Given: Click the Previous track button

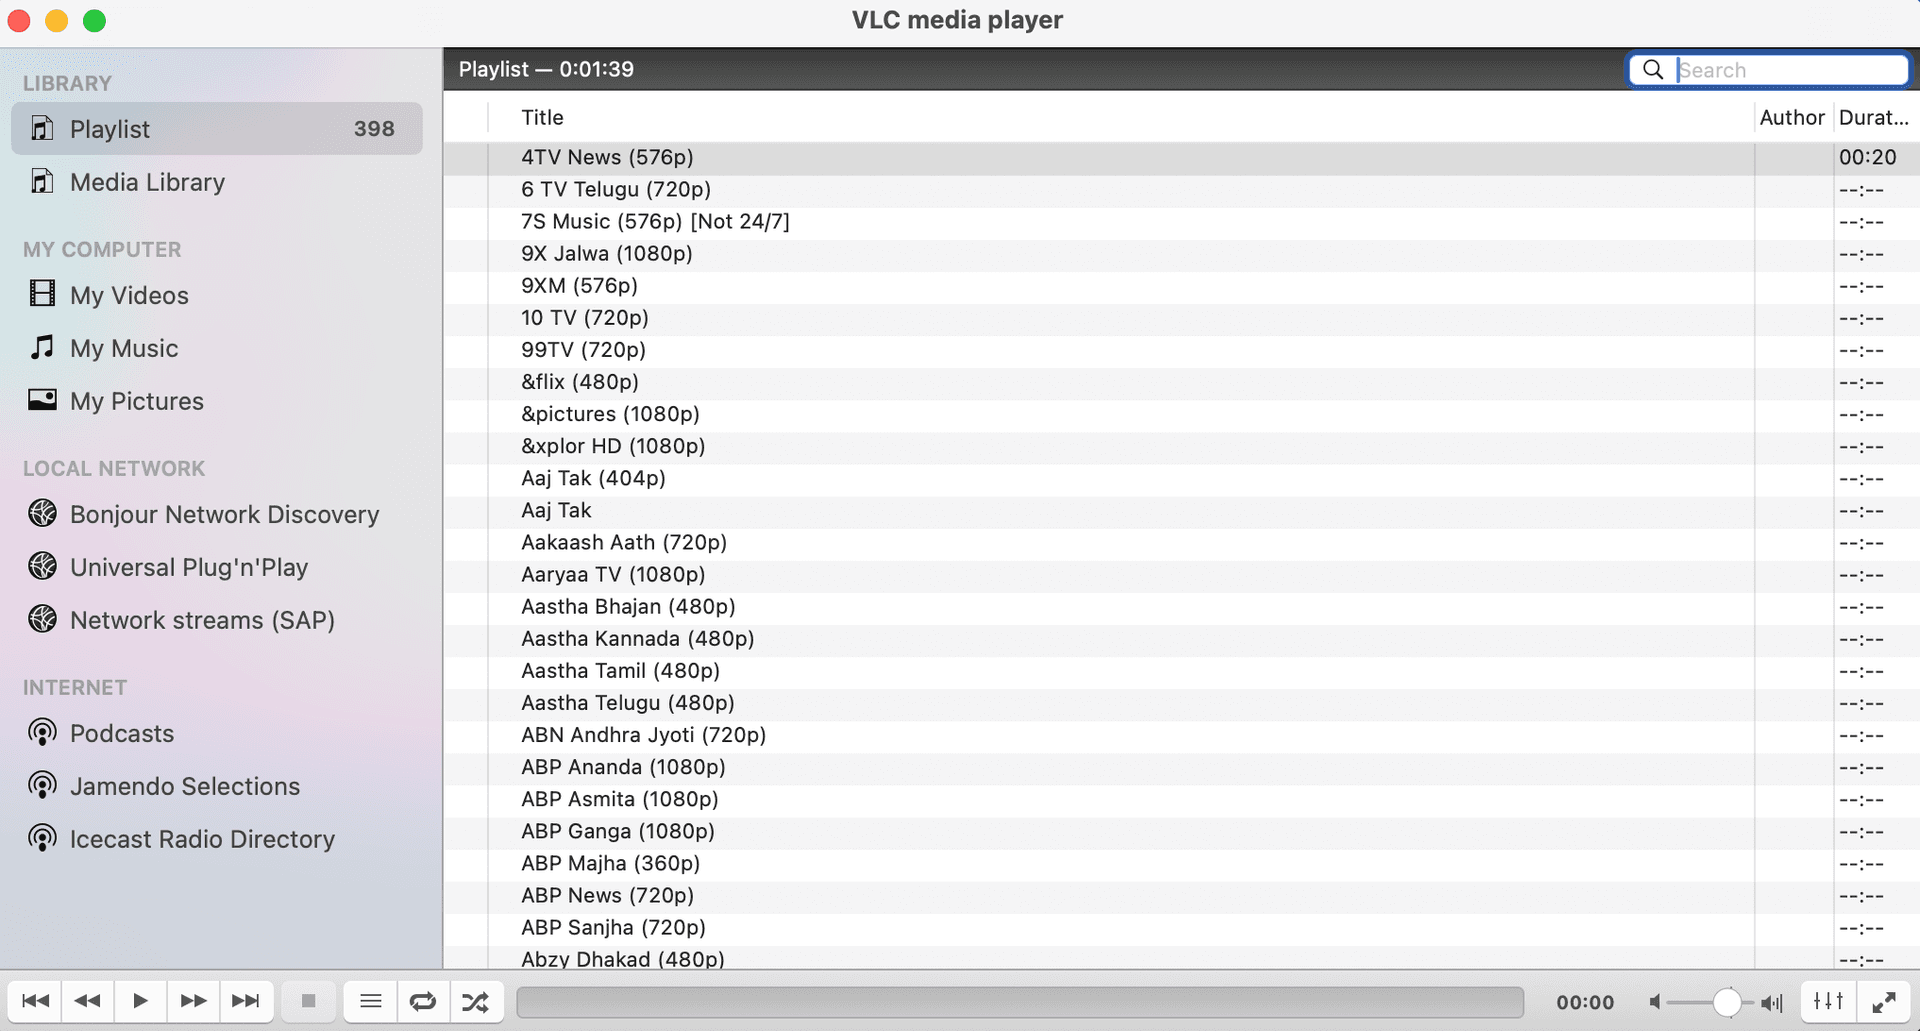Looking at the screenshot, I should tap(36, 1001).
